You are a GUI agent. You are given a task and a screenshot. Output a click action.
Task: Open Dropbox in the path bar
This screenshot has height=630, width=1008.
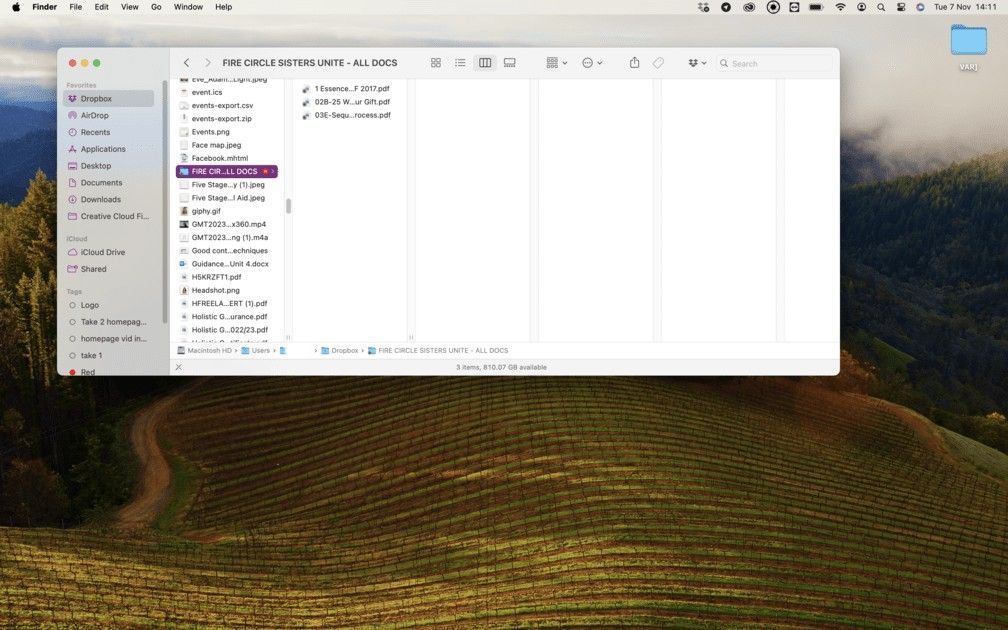[x=343, y=350]
